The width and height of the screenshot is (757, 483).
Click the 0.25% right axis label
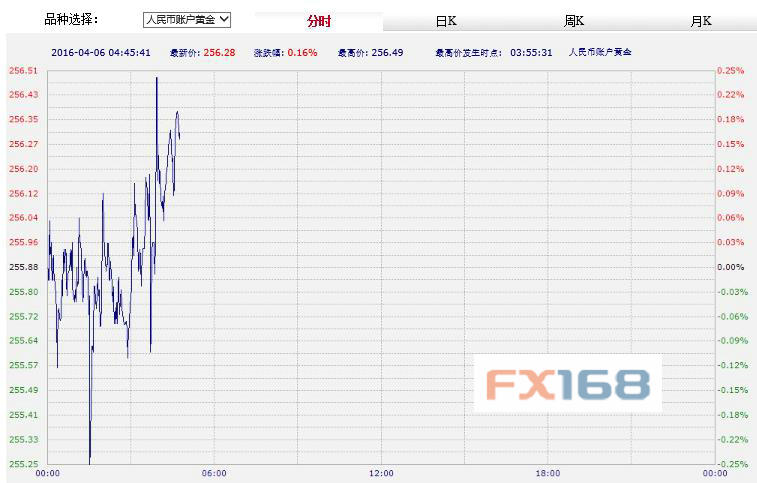(731, 71)
